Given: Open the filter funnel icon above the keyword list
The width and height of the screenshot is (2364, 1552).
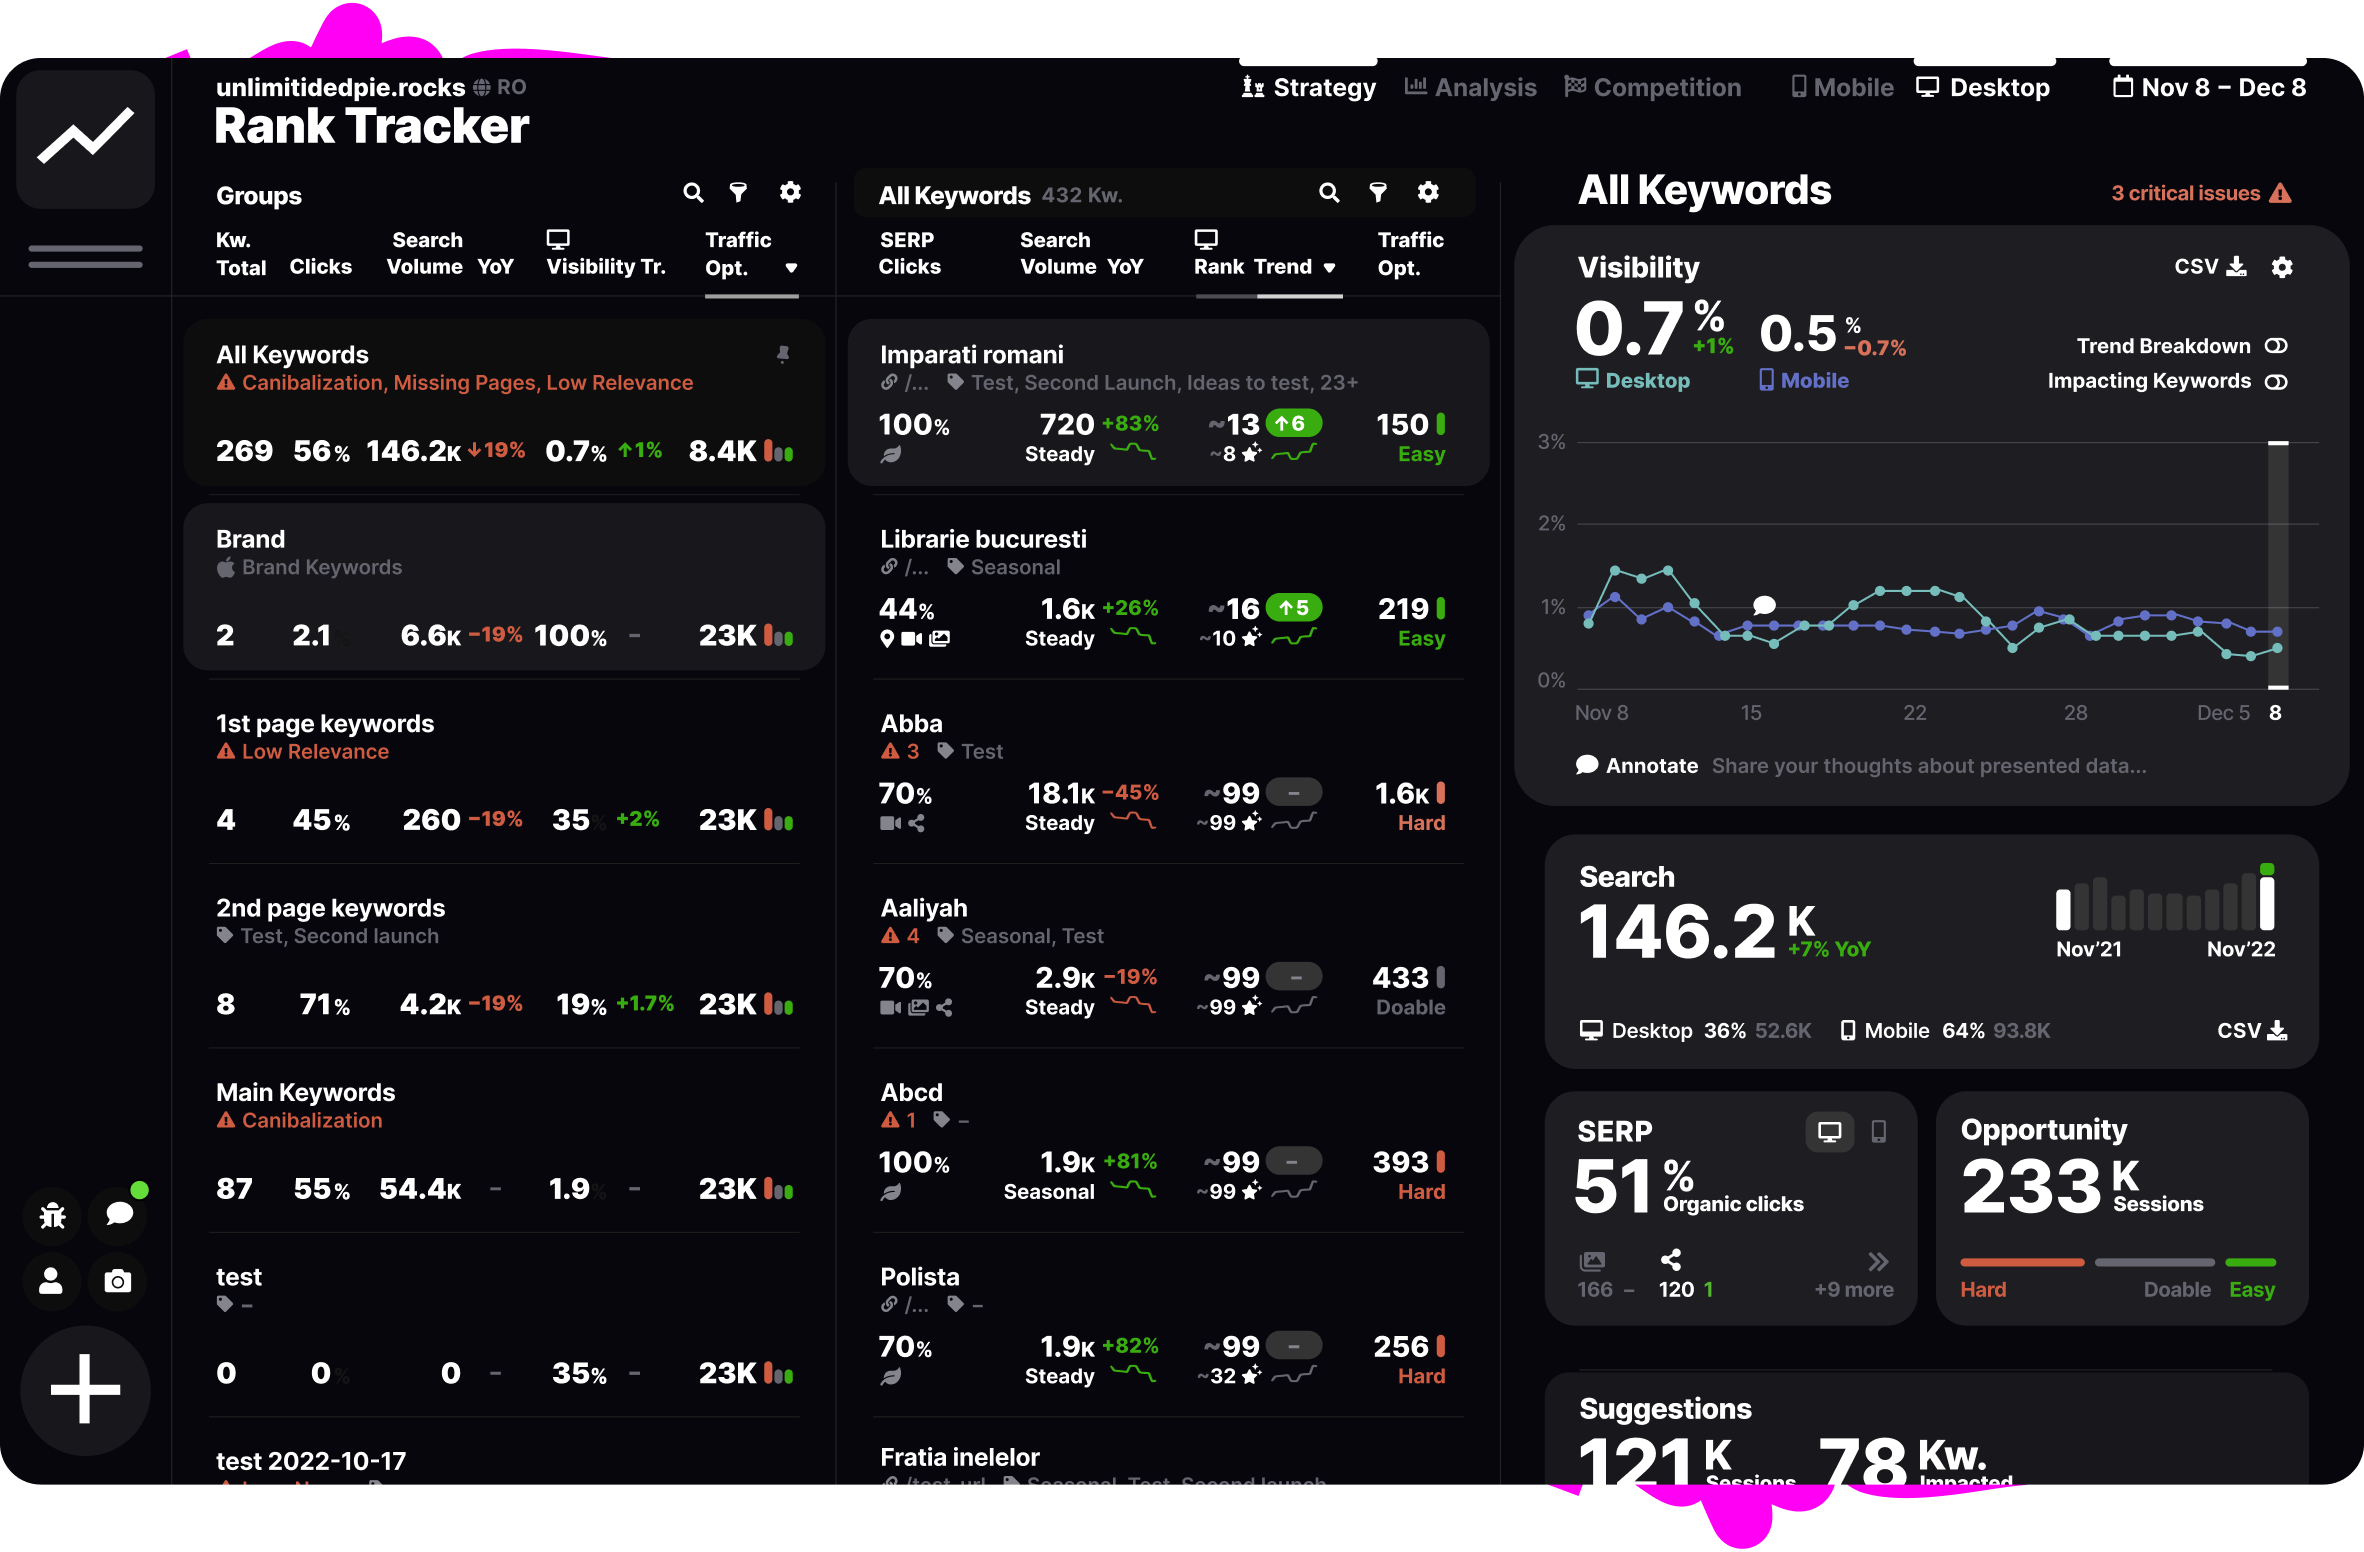Looking at the screenshot, I should pos(1379,192).
